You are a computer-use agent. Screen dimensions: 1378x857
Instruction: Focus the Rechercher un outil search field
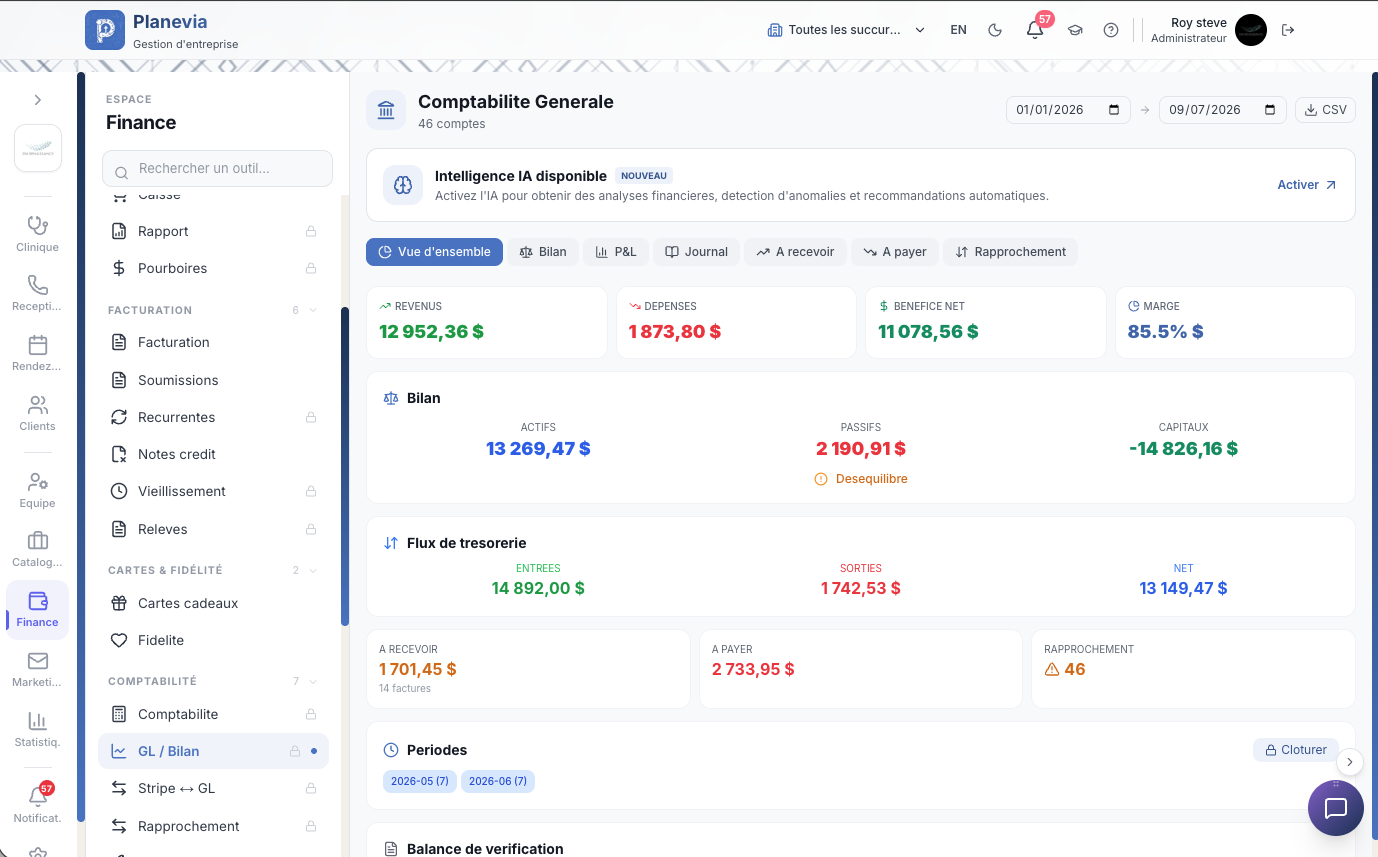217,169
